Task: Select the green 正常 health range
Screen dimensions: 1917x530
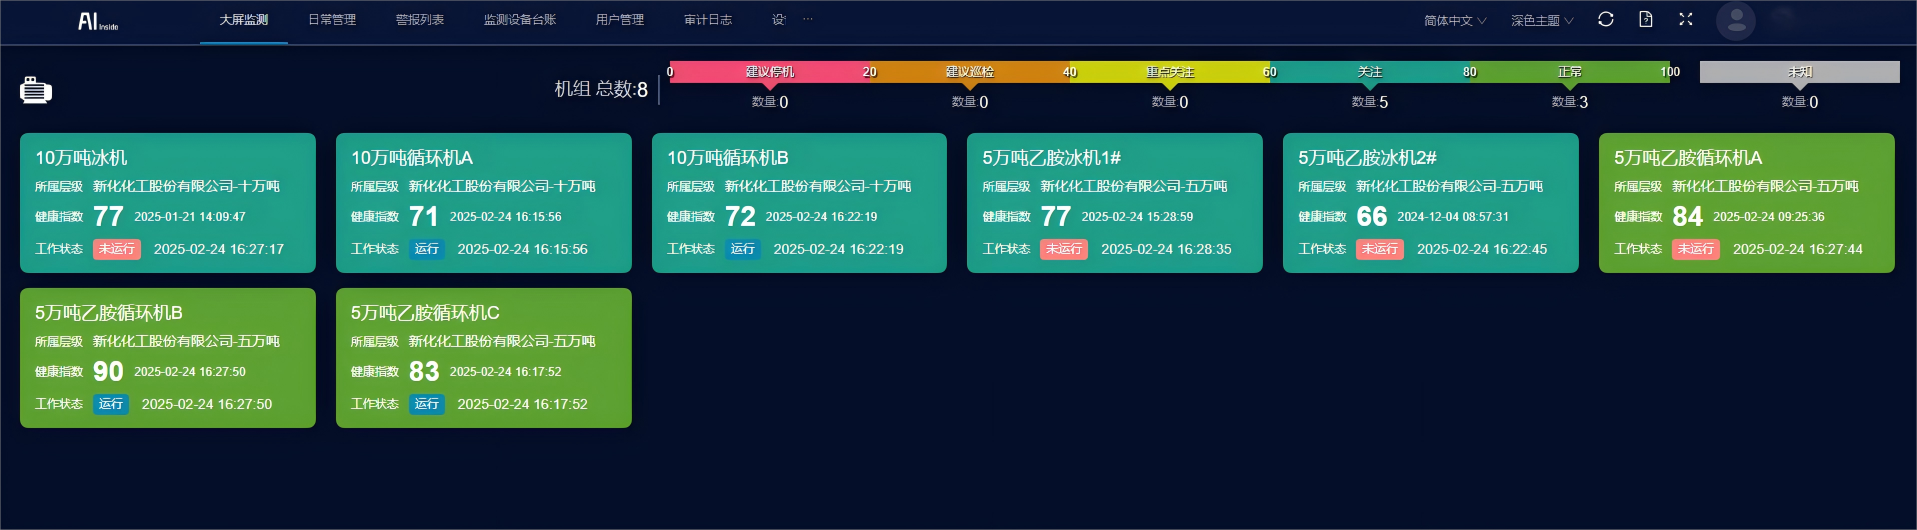Action: [1570, 72]
